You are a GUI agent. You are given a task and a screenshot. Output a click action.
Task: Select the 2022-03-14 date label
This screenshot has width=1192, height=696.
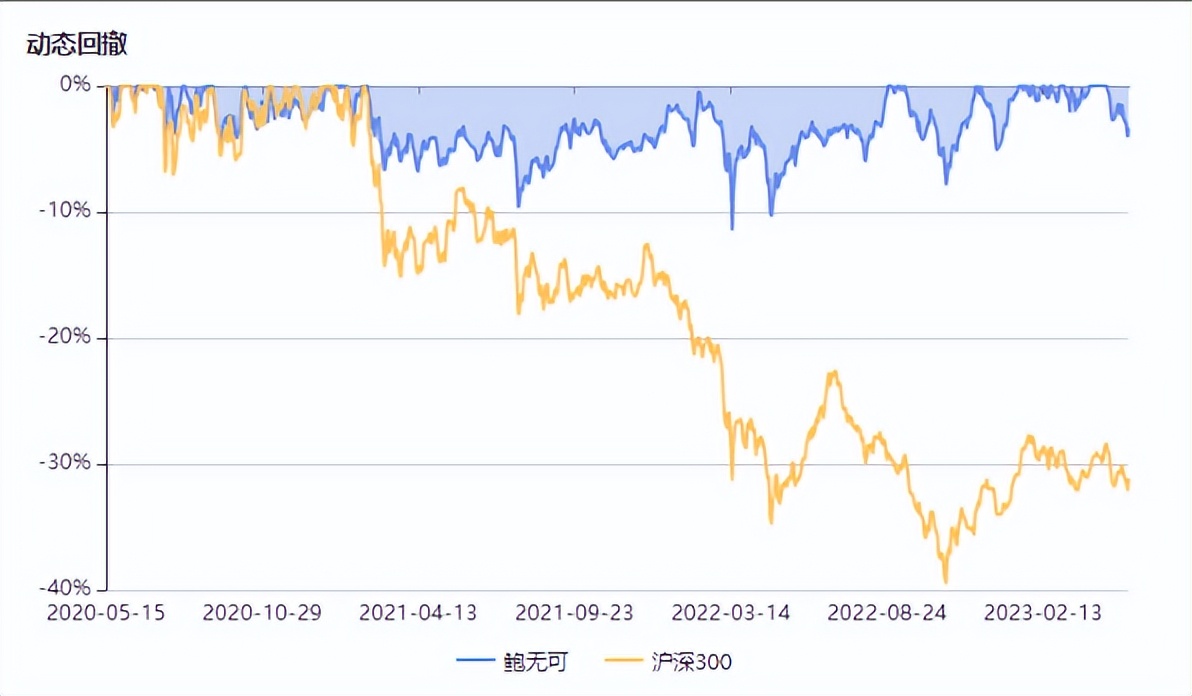(x=731, y=613)
